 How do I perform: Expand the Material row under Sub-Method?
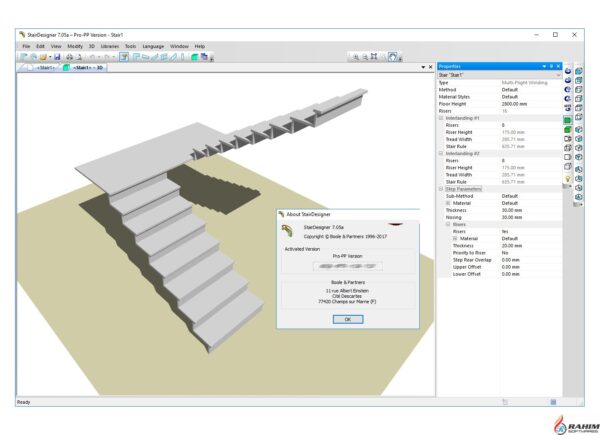coord(448,203)
